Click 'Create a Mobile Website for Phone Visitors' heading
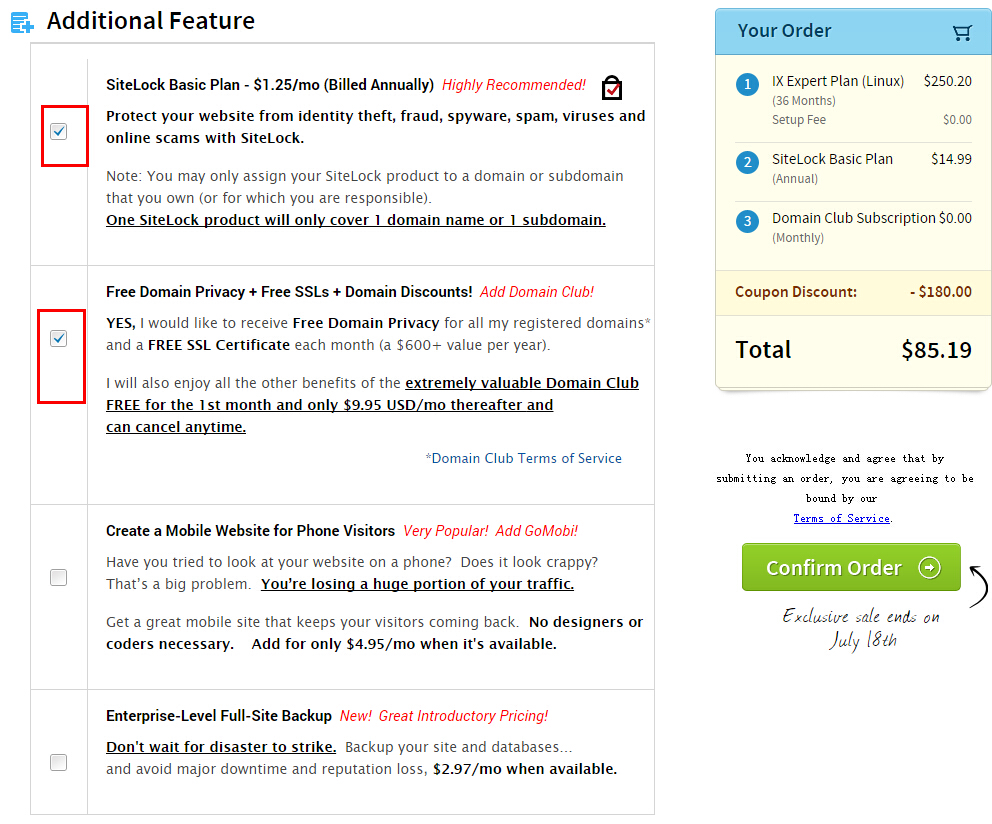The image size is (992, 824). click(x=251, y=531)
